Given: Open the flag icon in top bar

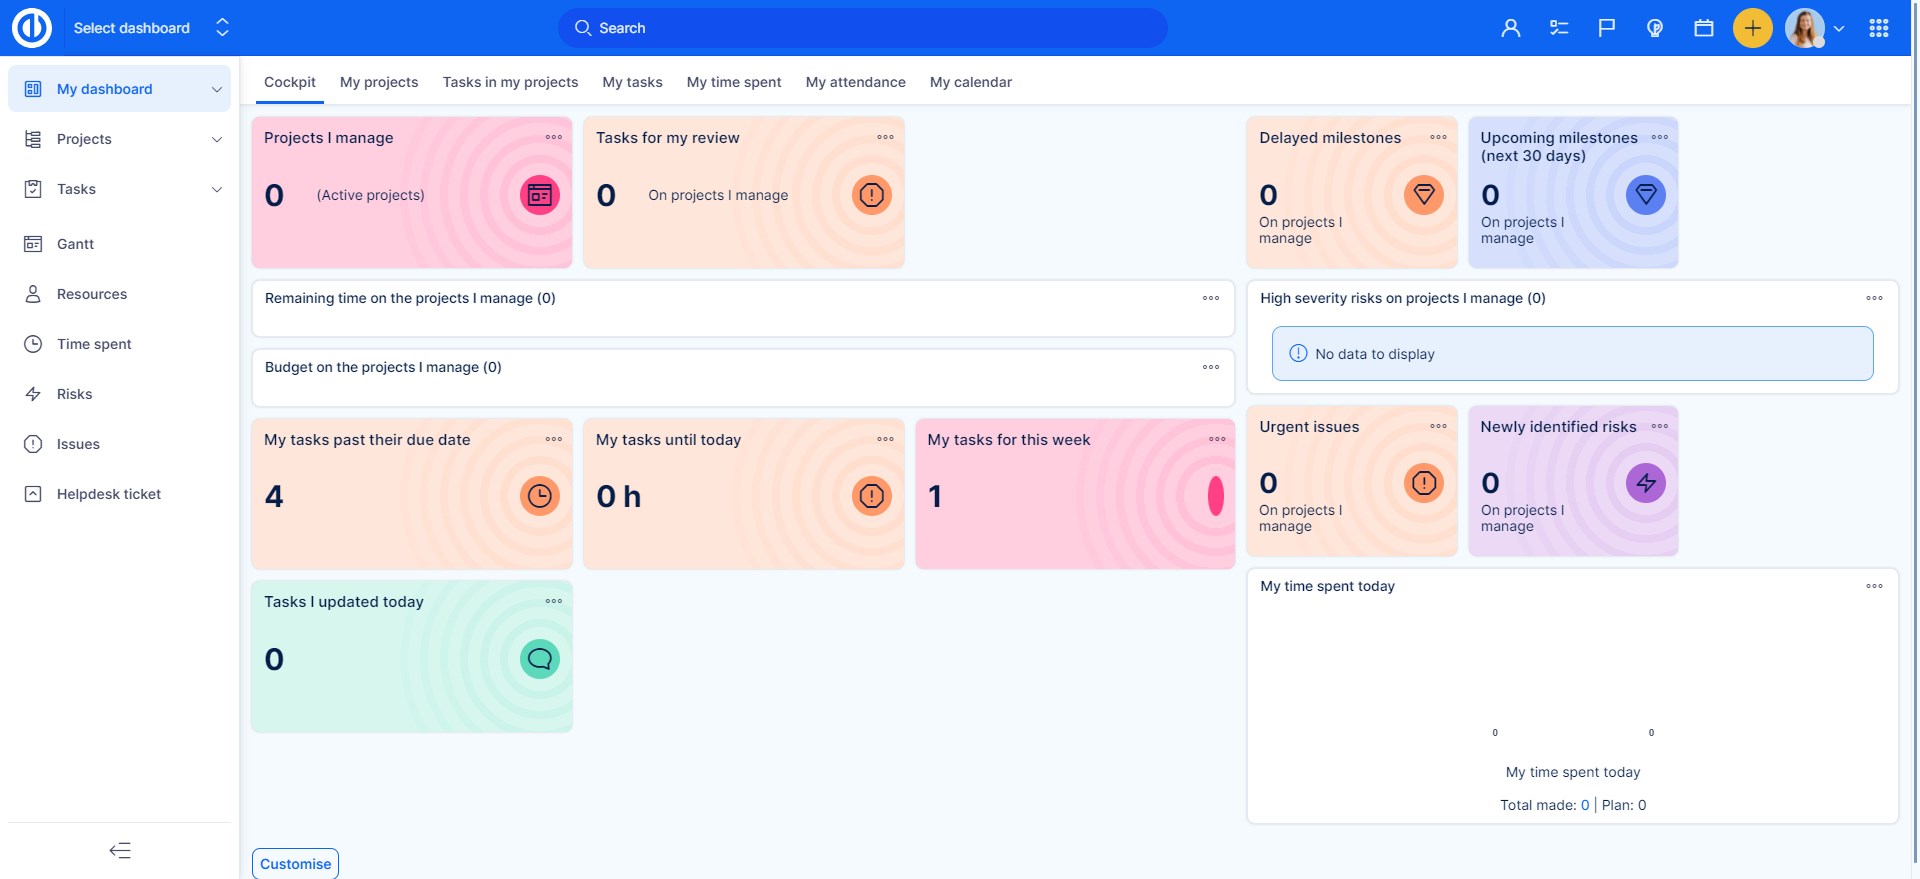Looking at the screenshot, I should click(1607, 28).
